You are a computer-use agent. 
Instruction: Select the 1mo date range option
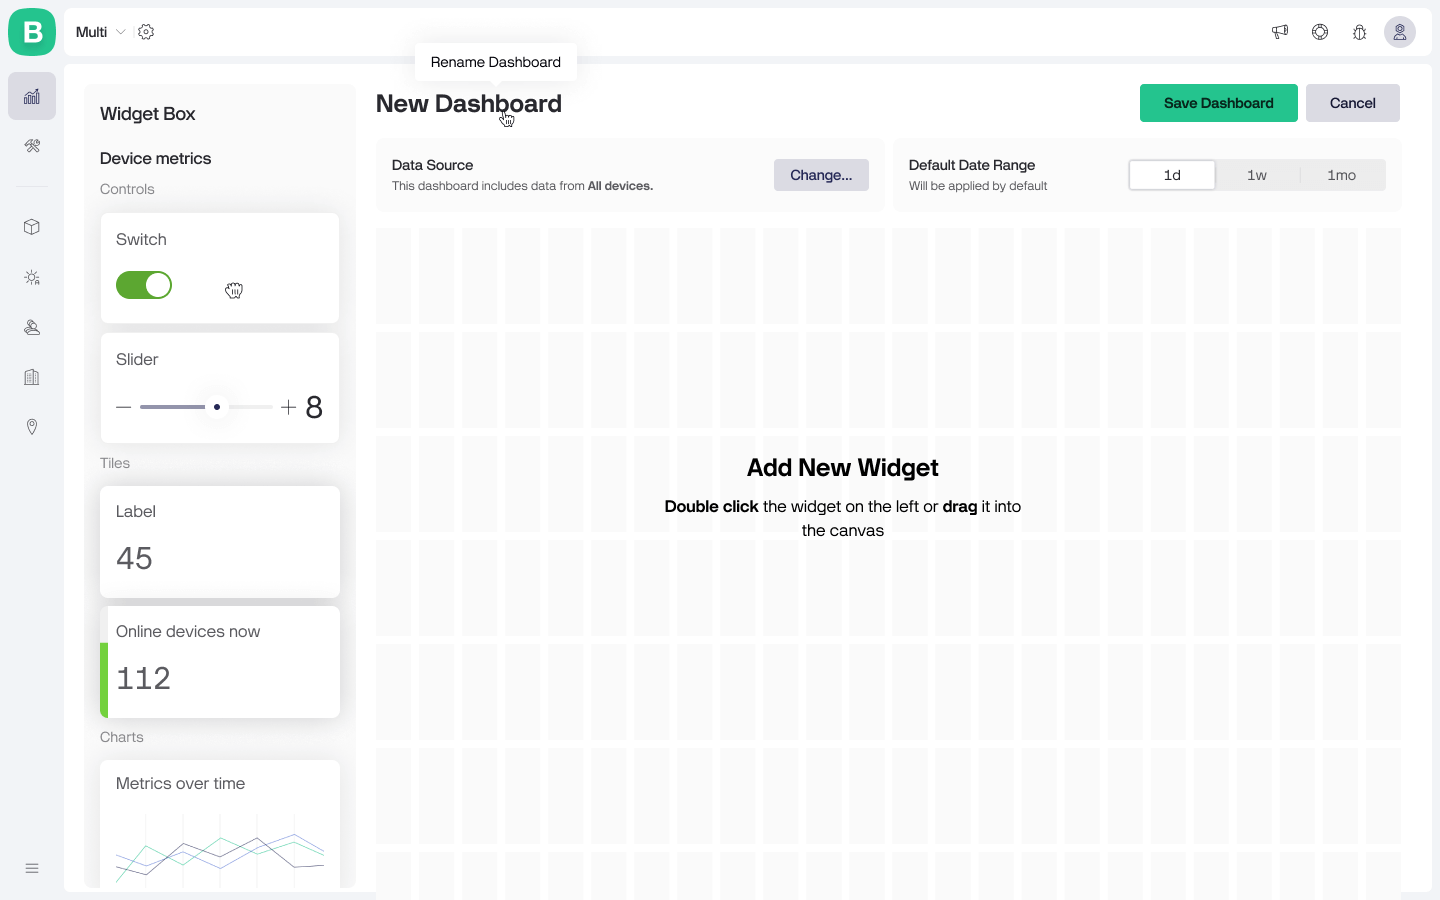(x=1342, y=175)
